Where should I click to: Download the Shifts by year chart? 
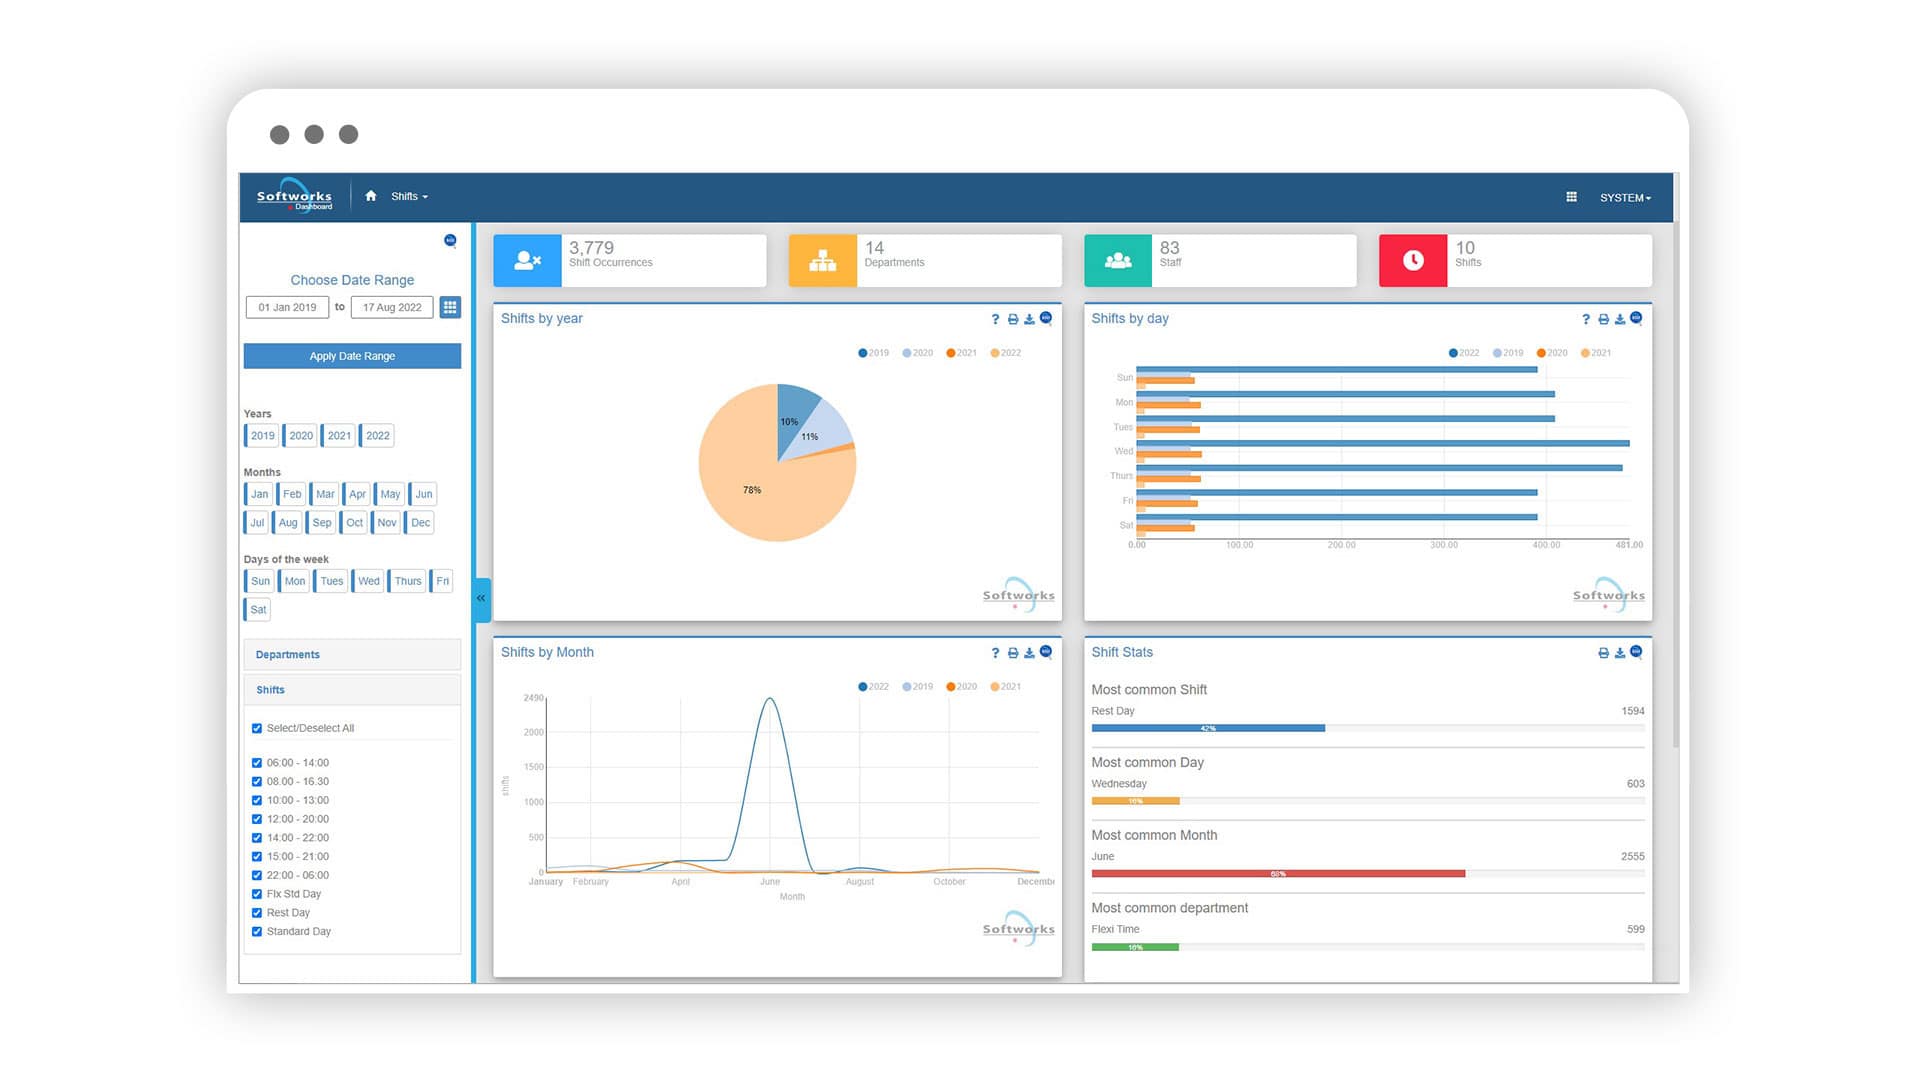pyautogui.click(x=1029, y=319)
